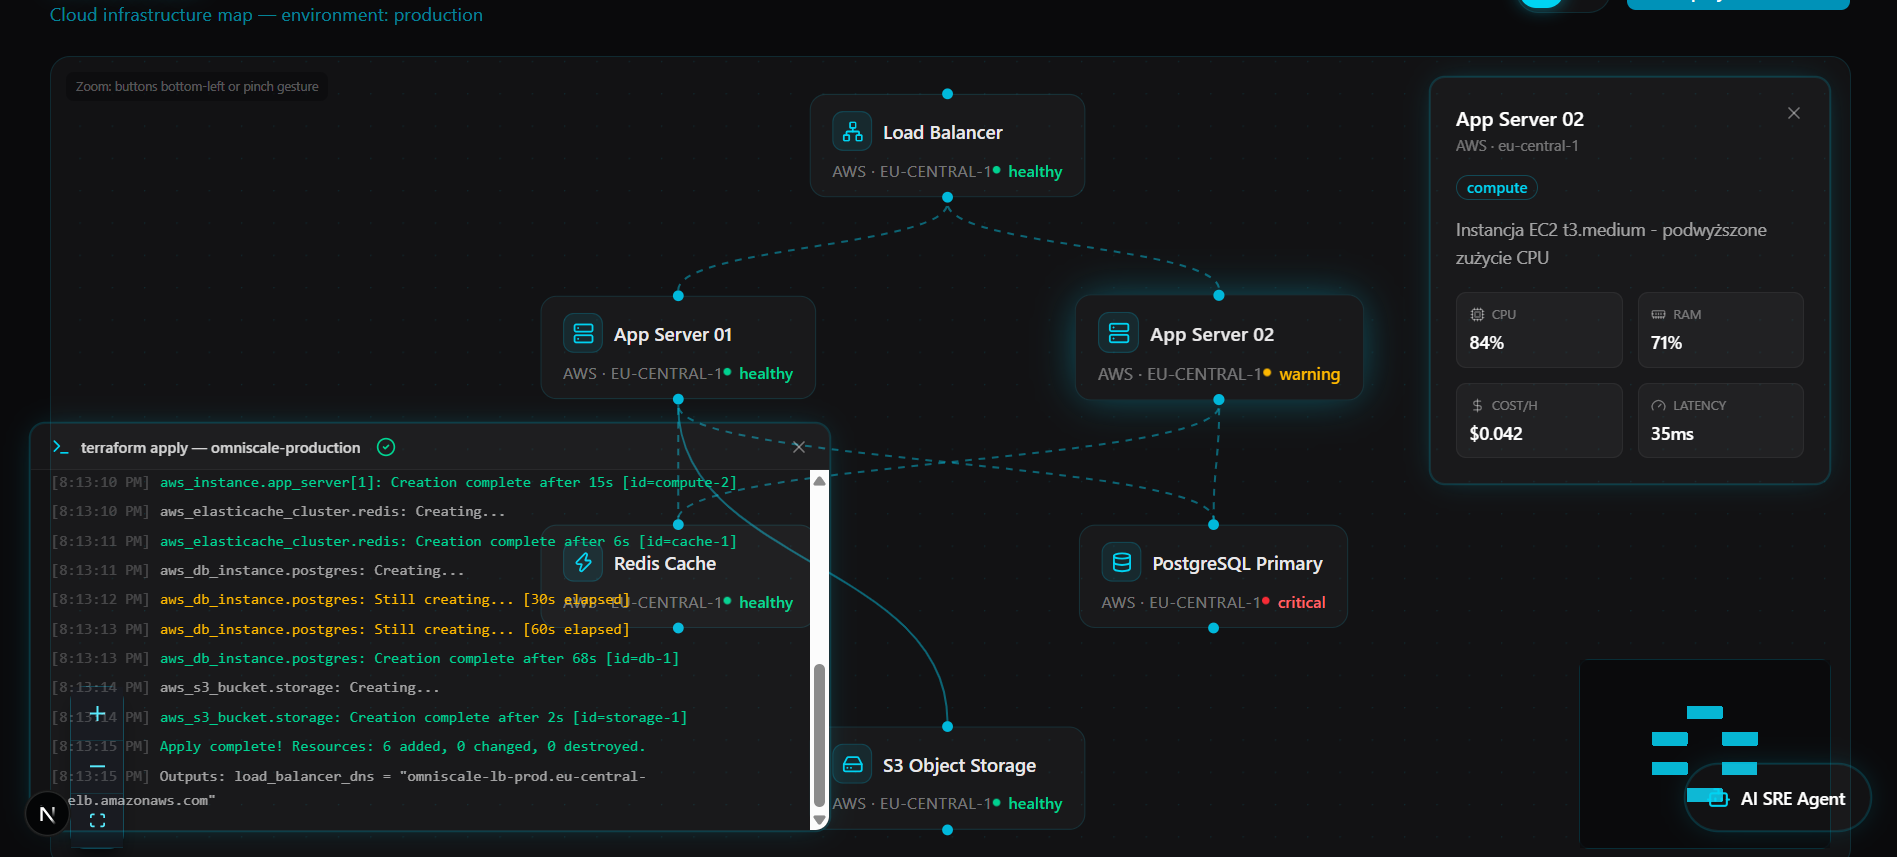Click the terminal scrollbar thumb
This screenshot has height=857, width=1897.
click(x=819, y=735)
